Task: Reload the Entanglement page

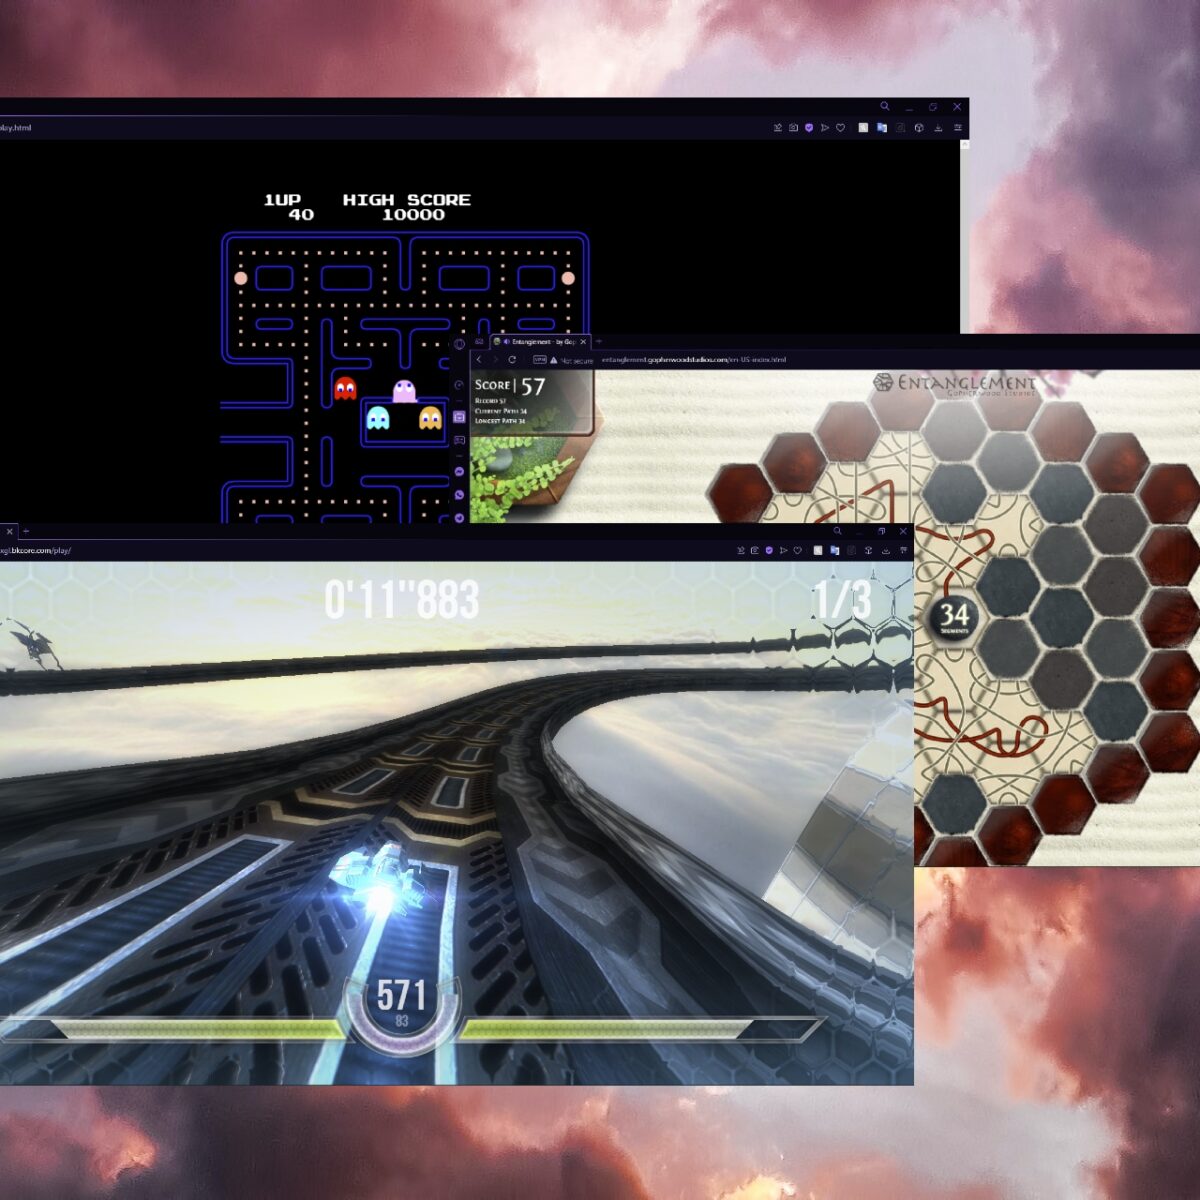Action: [x=512, y=360]
